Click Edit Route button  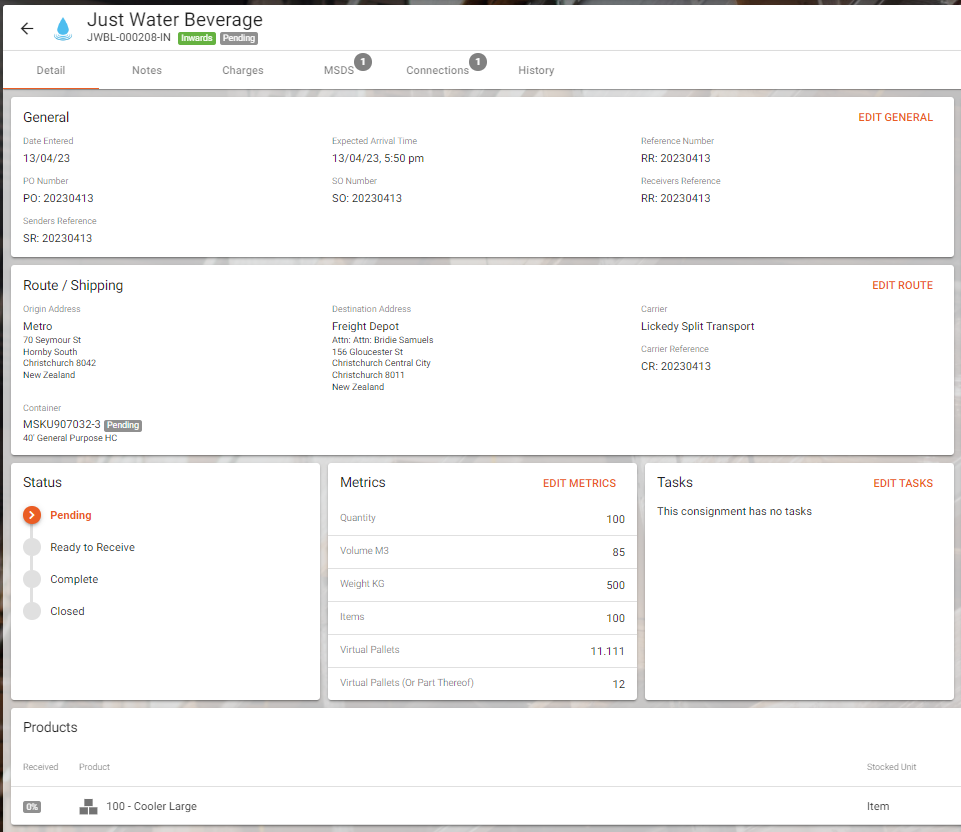(x=902, y=286)
